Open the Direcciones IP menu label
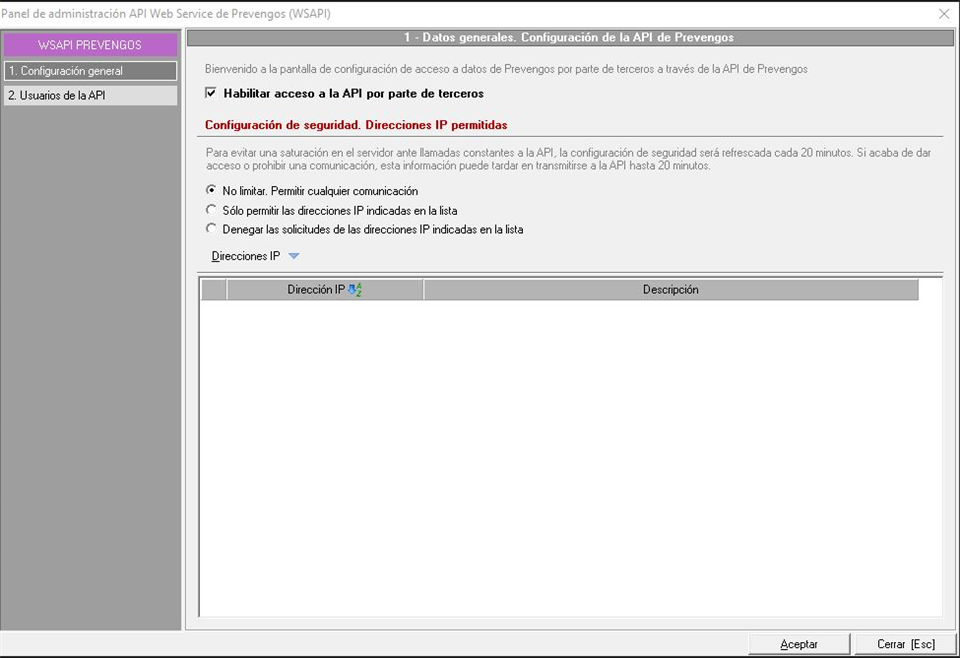The width and height of the screenshot is (960, 658). (x=246, y=256)
